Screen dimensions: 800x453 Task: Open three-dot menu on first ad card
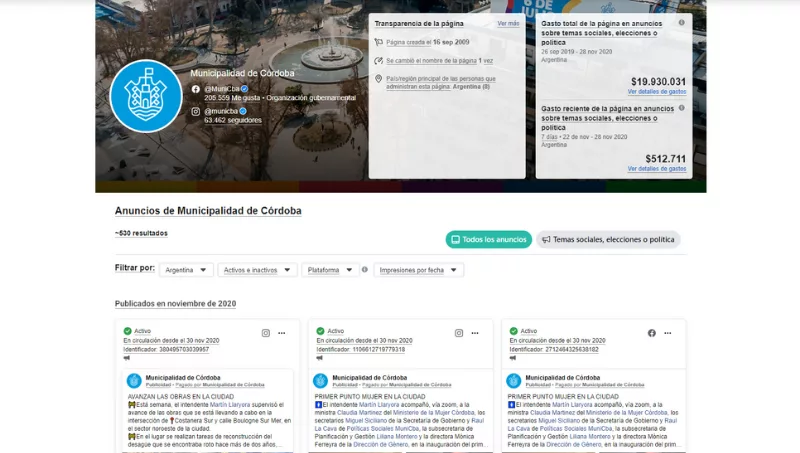click(282, 333)
